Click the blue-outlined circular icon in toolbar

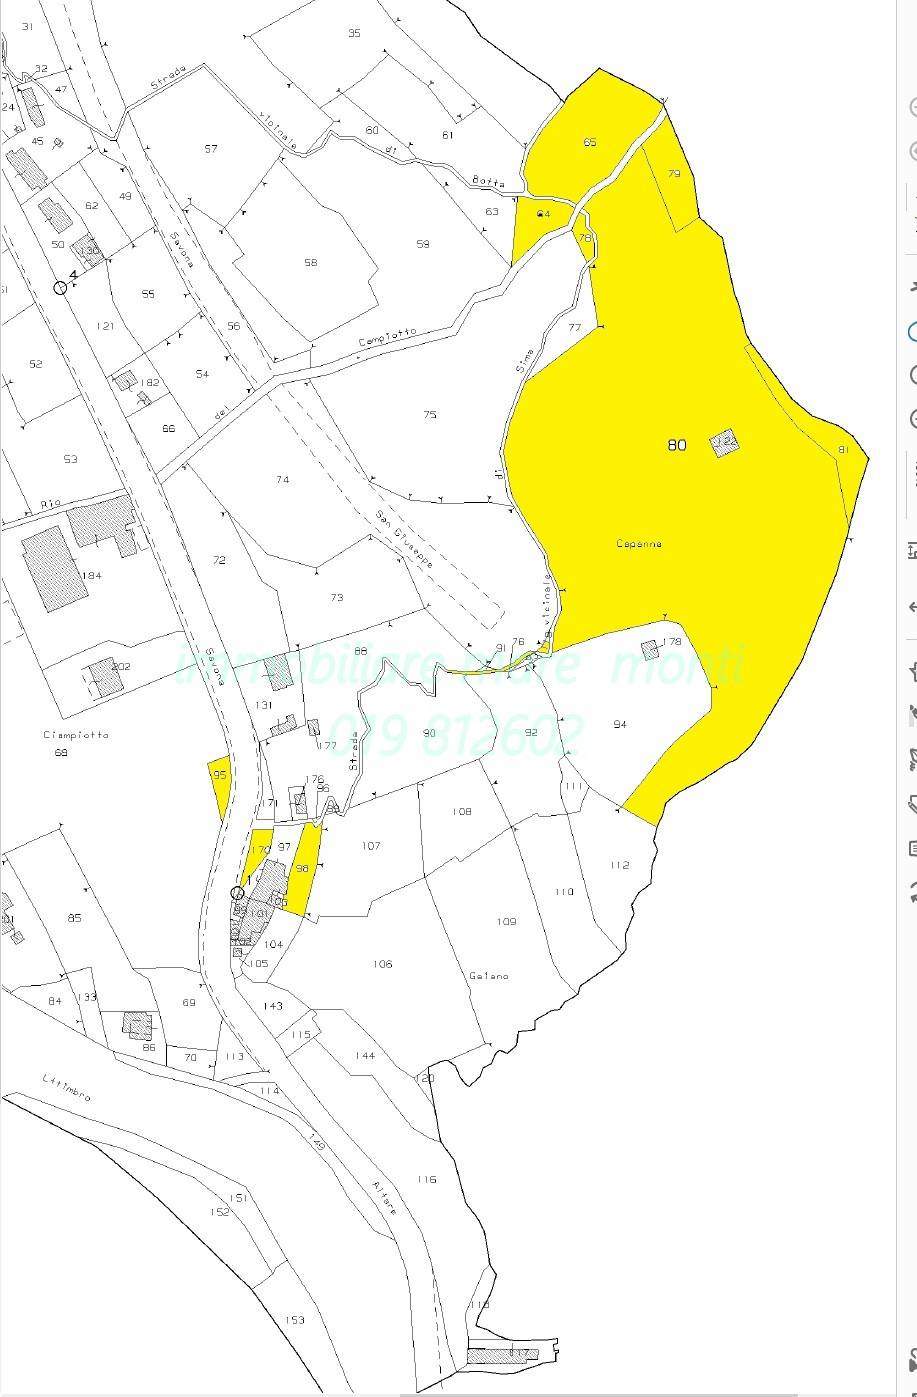pyautogui.click(x=912, y=332)
